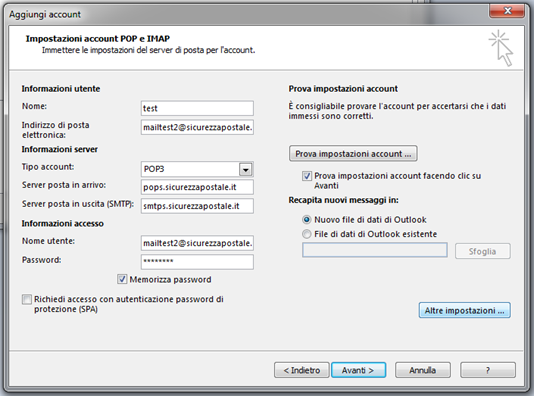Click the Informazioni server heading
The width and height of the screenshot is (534, 396).
point(60,149)
